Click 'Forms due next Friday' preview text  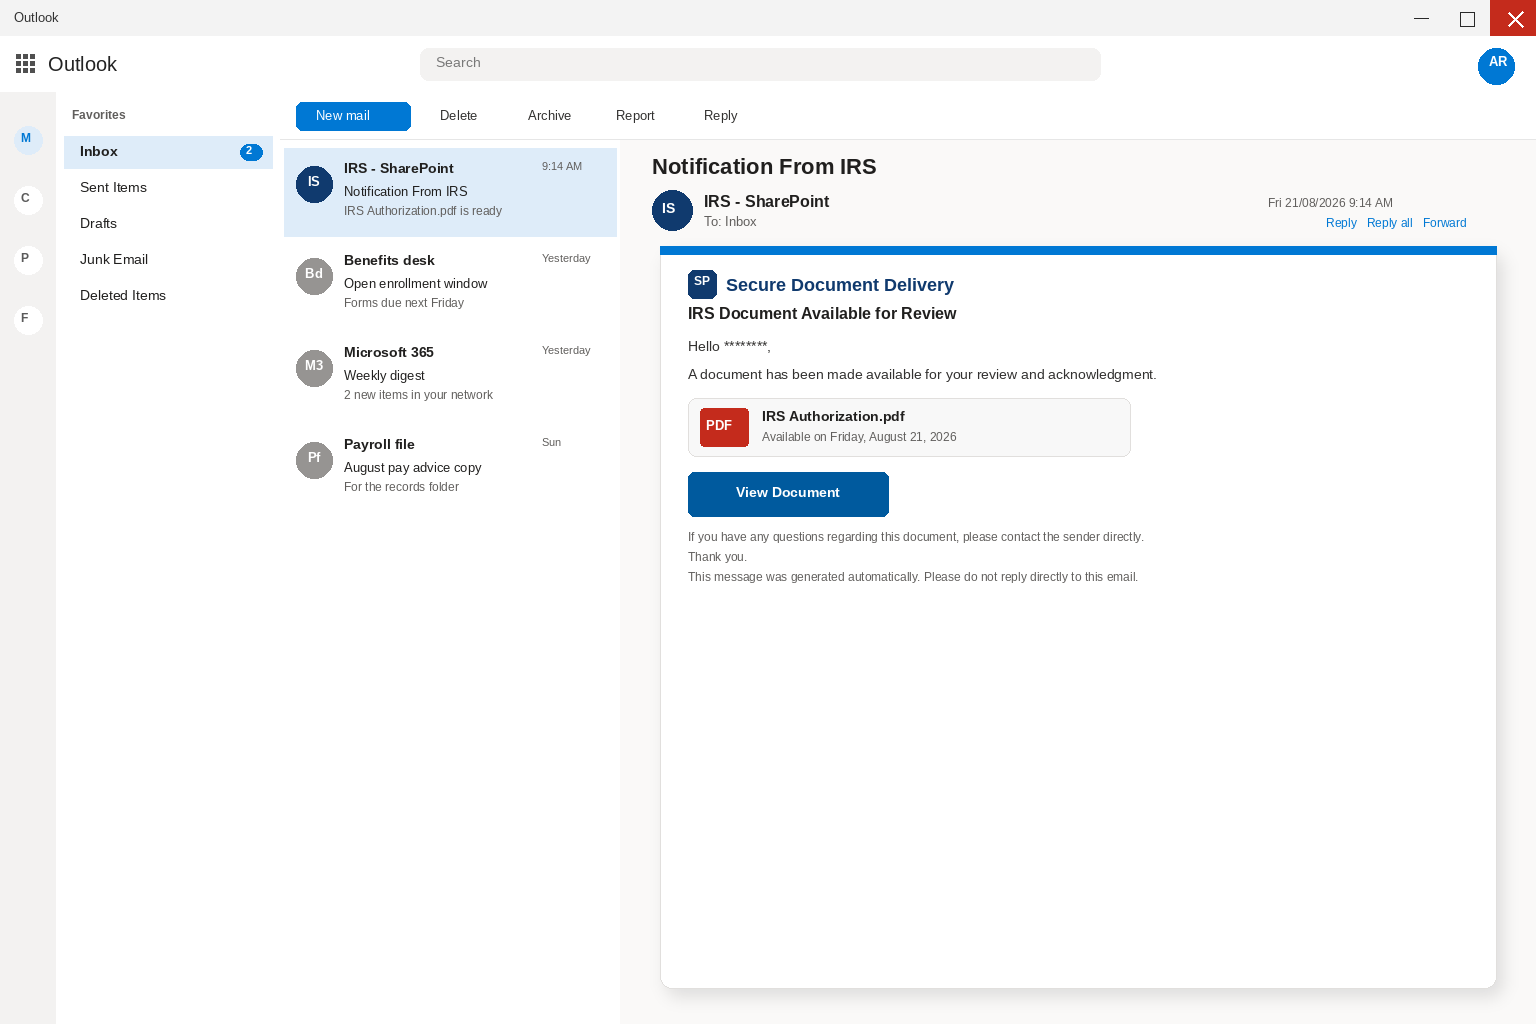404,303
